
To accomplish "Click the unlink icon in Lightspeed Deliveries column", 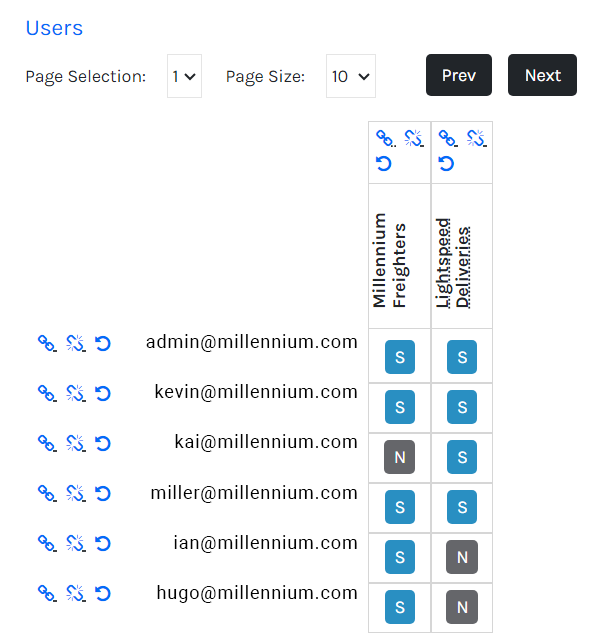I will [476, 138].
